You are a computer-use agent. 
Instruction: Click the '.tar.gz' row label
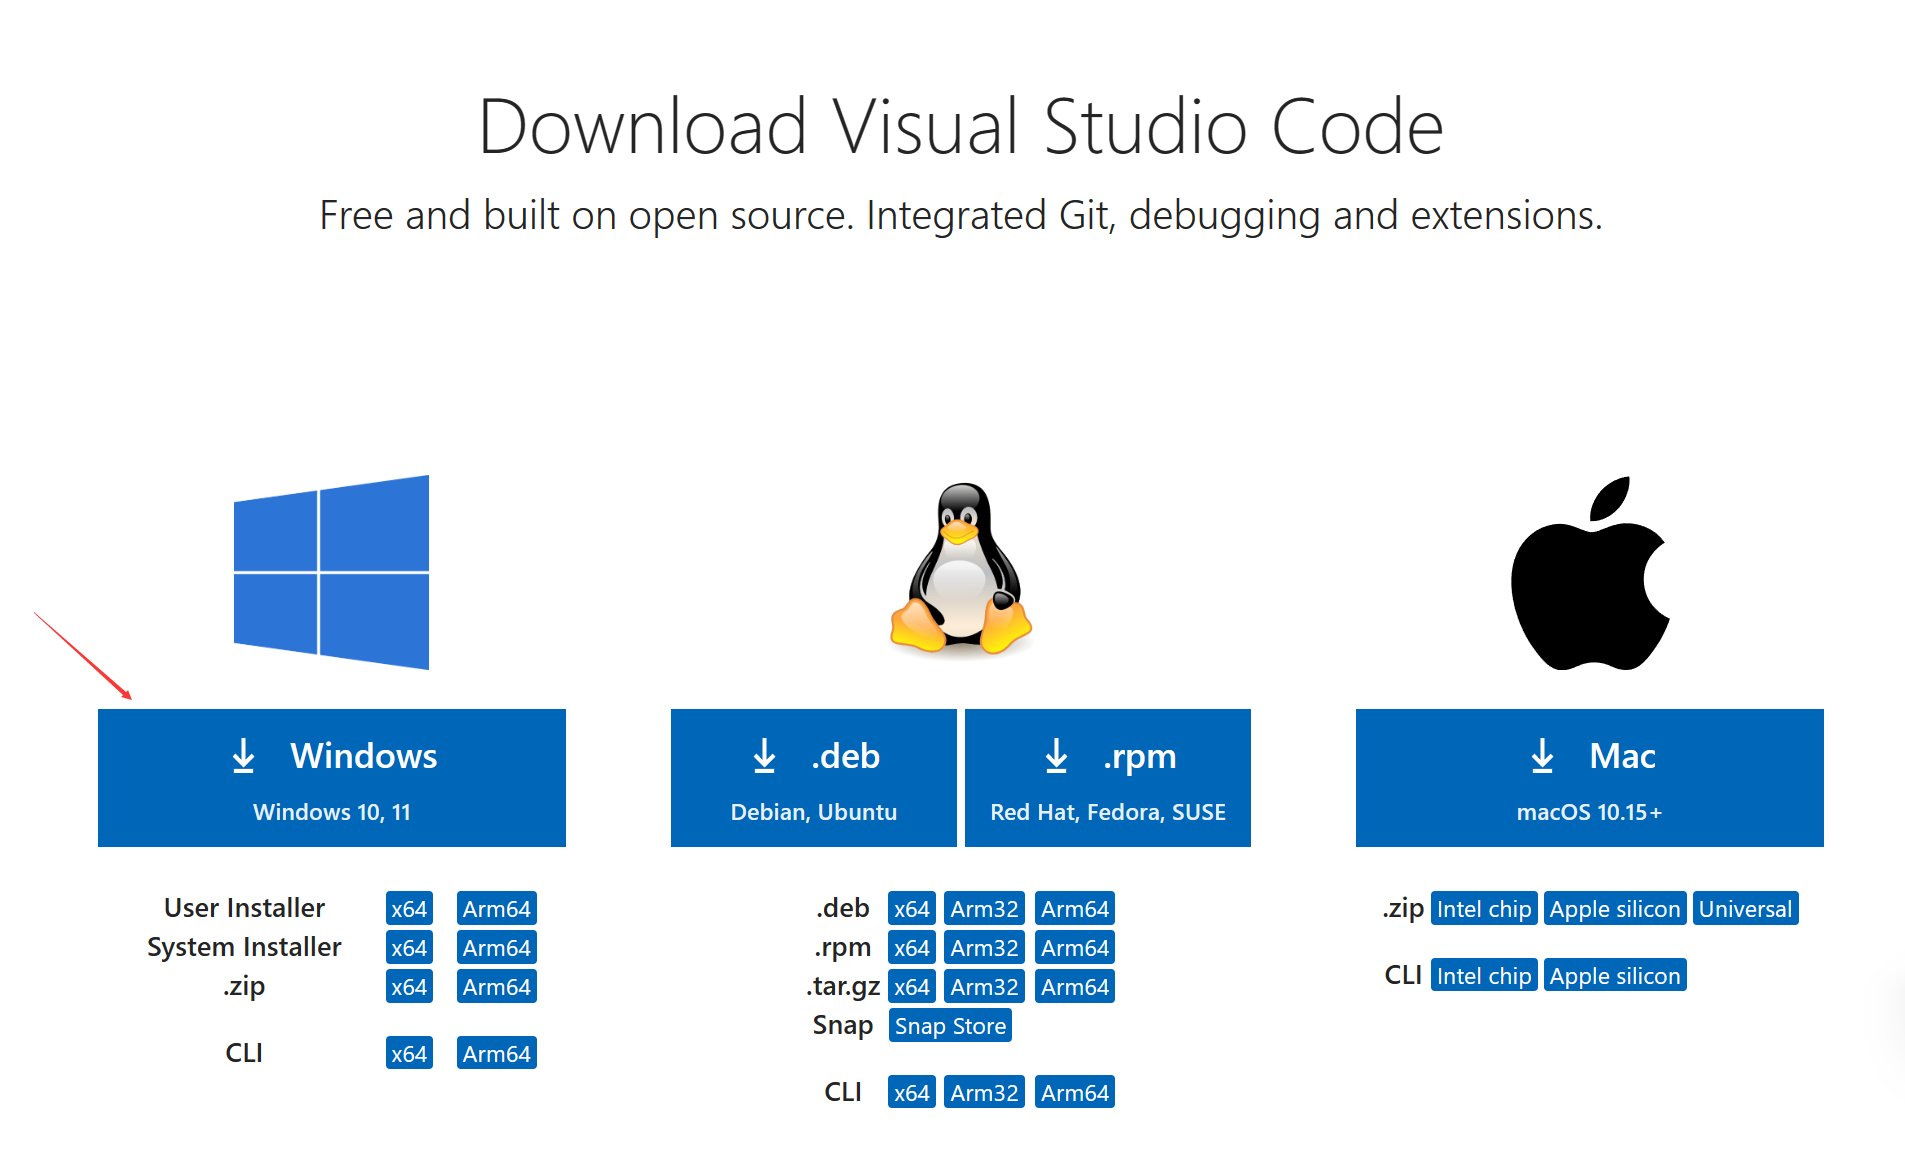point(843,986)
